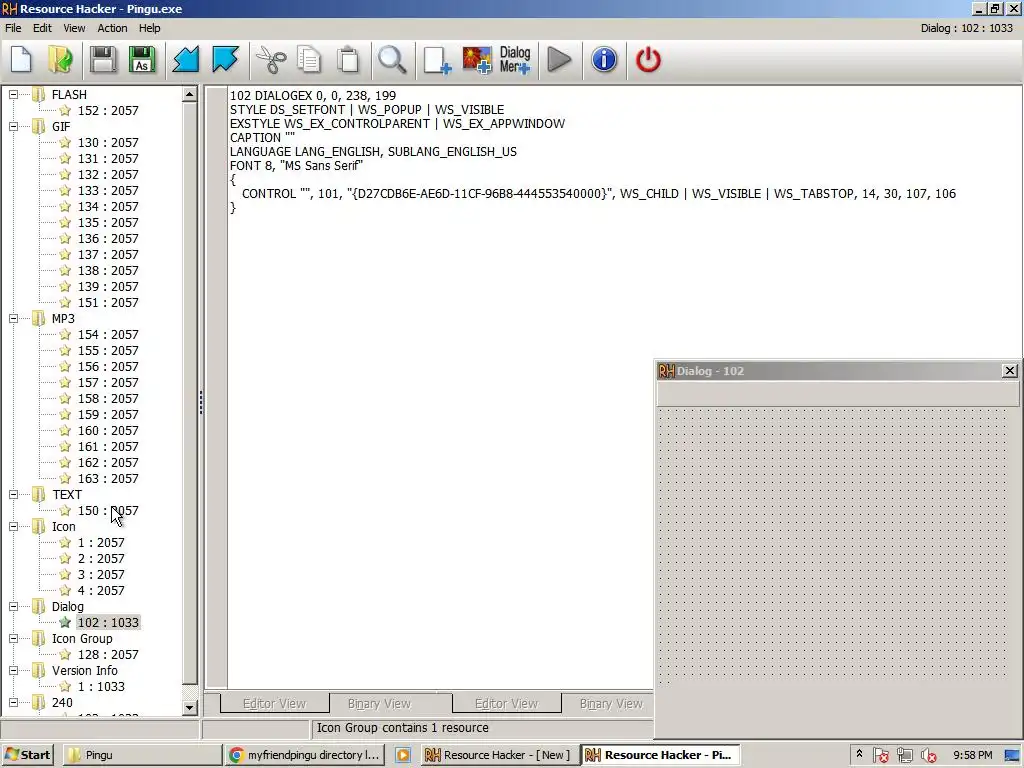
Task: Click the Paste clipboard icon
Action: click(348, 59)
